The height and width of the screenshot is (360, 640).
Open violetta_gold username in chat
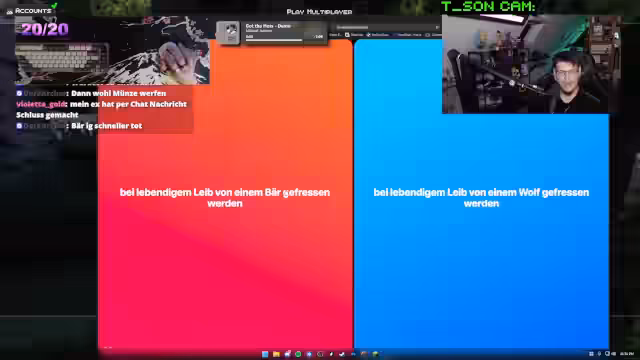(x=40, y=104)
